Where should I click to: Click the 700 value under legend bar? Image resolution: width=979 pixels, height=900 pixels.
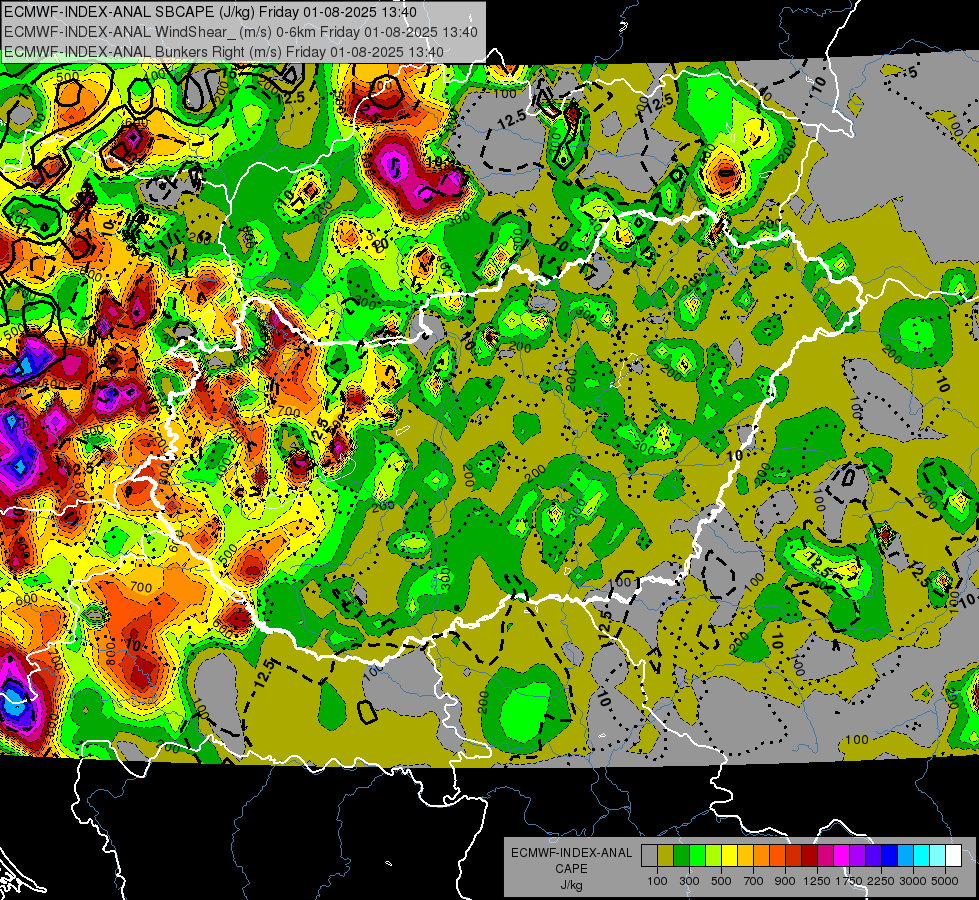(x=754, y=881)
